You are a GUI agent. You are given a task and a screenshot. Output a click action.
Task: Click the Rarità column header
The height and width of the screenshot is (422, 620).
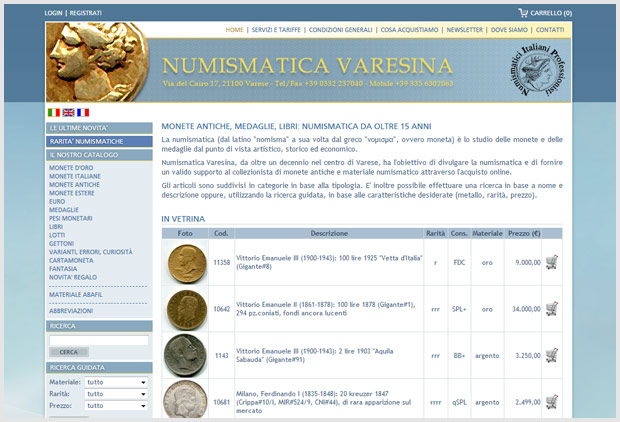tap(435, 233)
